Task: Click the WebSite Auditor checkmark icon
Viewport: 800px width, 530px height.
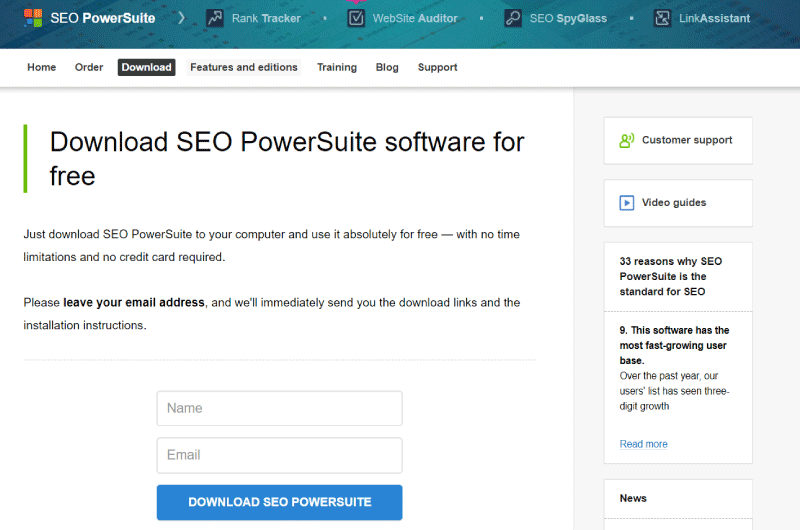Action: point(356,18)
